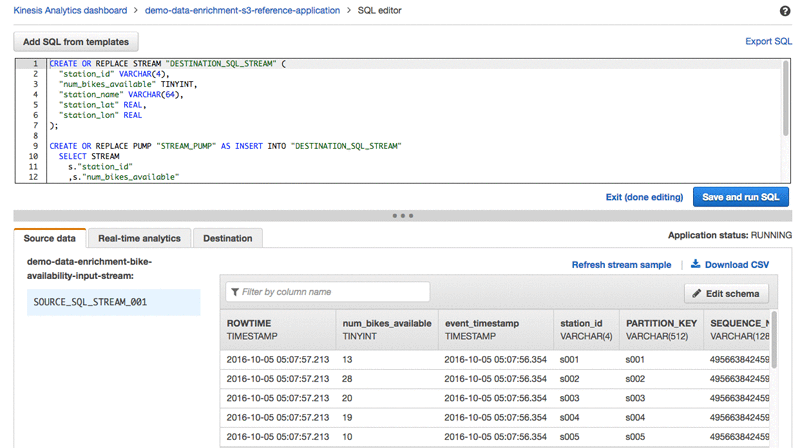Click station_id cell s002
Viewport: 800px width, 448px height.
pos(569,379)
